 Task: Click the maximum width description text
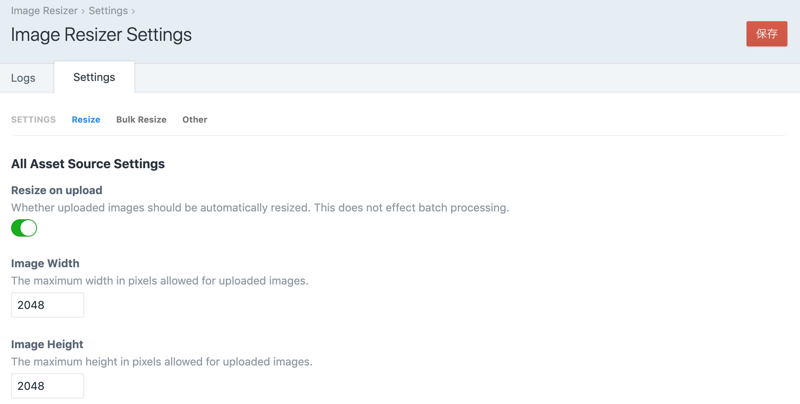tap(159, 281)
